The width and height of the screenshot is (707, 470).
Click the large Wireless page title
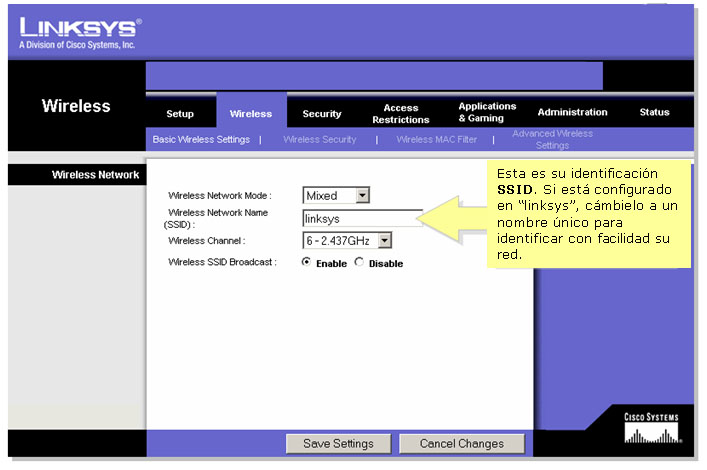pos(76,106)
